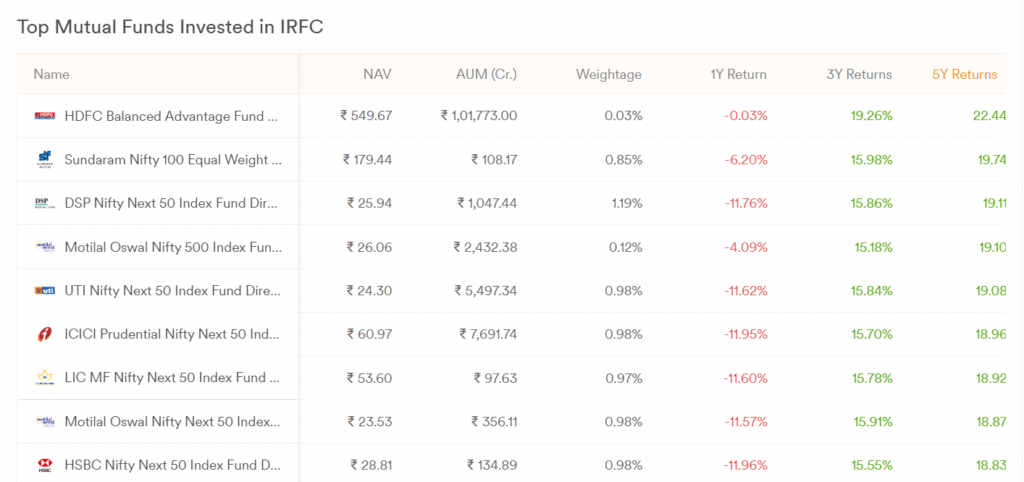
Task: Click AUM value ₹ 2,432.38
Action: pyautogui.click(x=485, y=248)
